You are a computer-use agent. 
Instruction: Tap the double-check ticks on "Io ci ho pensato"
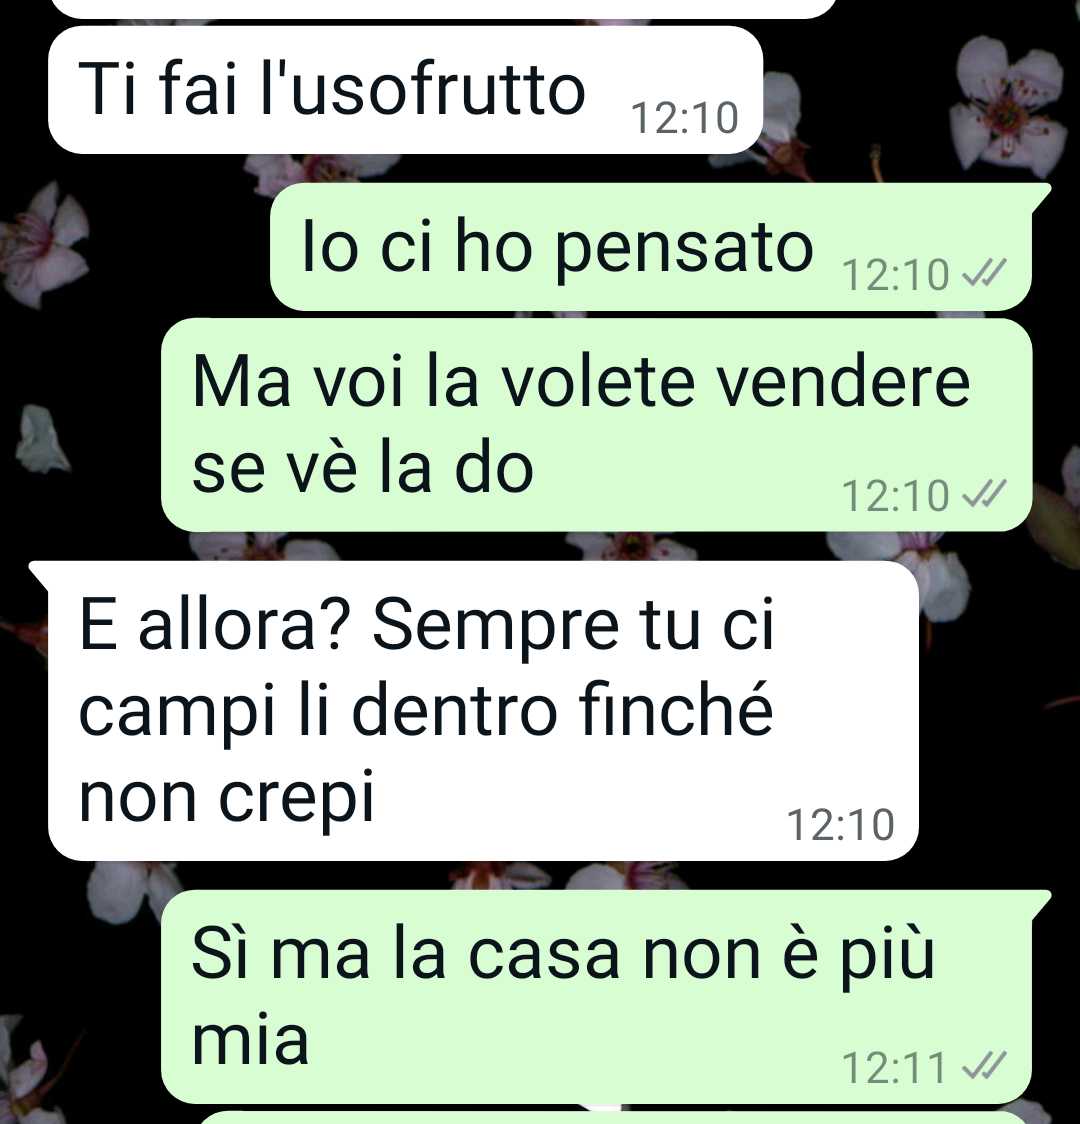pos(984,274)
